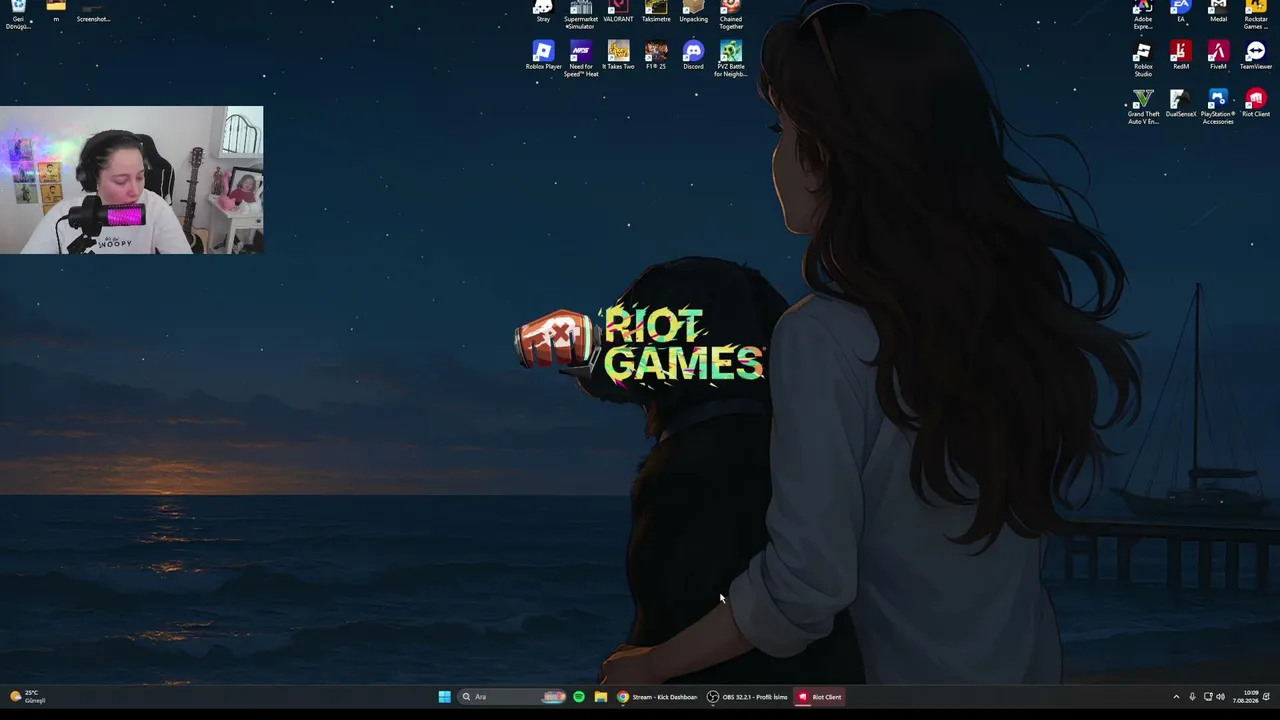Viewport: 1280px width, 720px height.
Task: Click the TeamViewer desktop icon
Action: 1256,56
